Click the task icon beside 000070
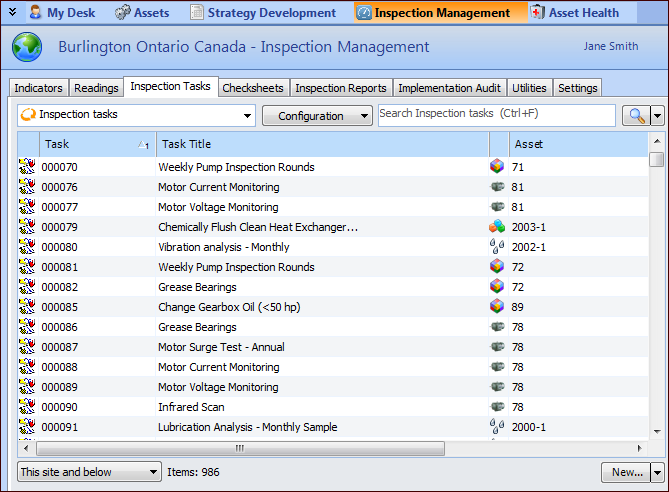669x492 pixels. click(27, 167)
